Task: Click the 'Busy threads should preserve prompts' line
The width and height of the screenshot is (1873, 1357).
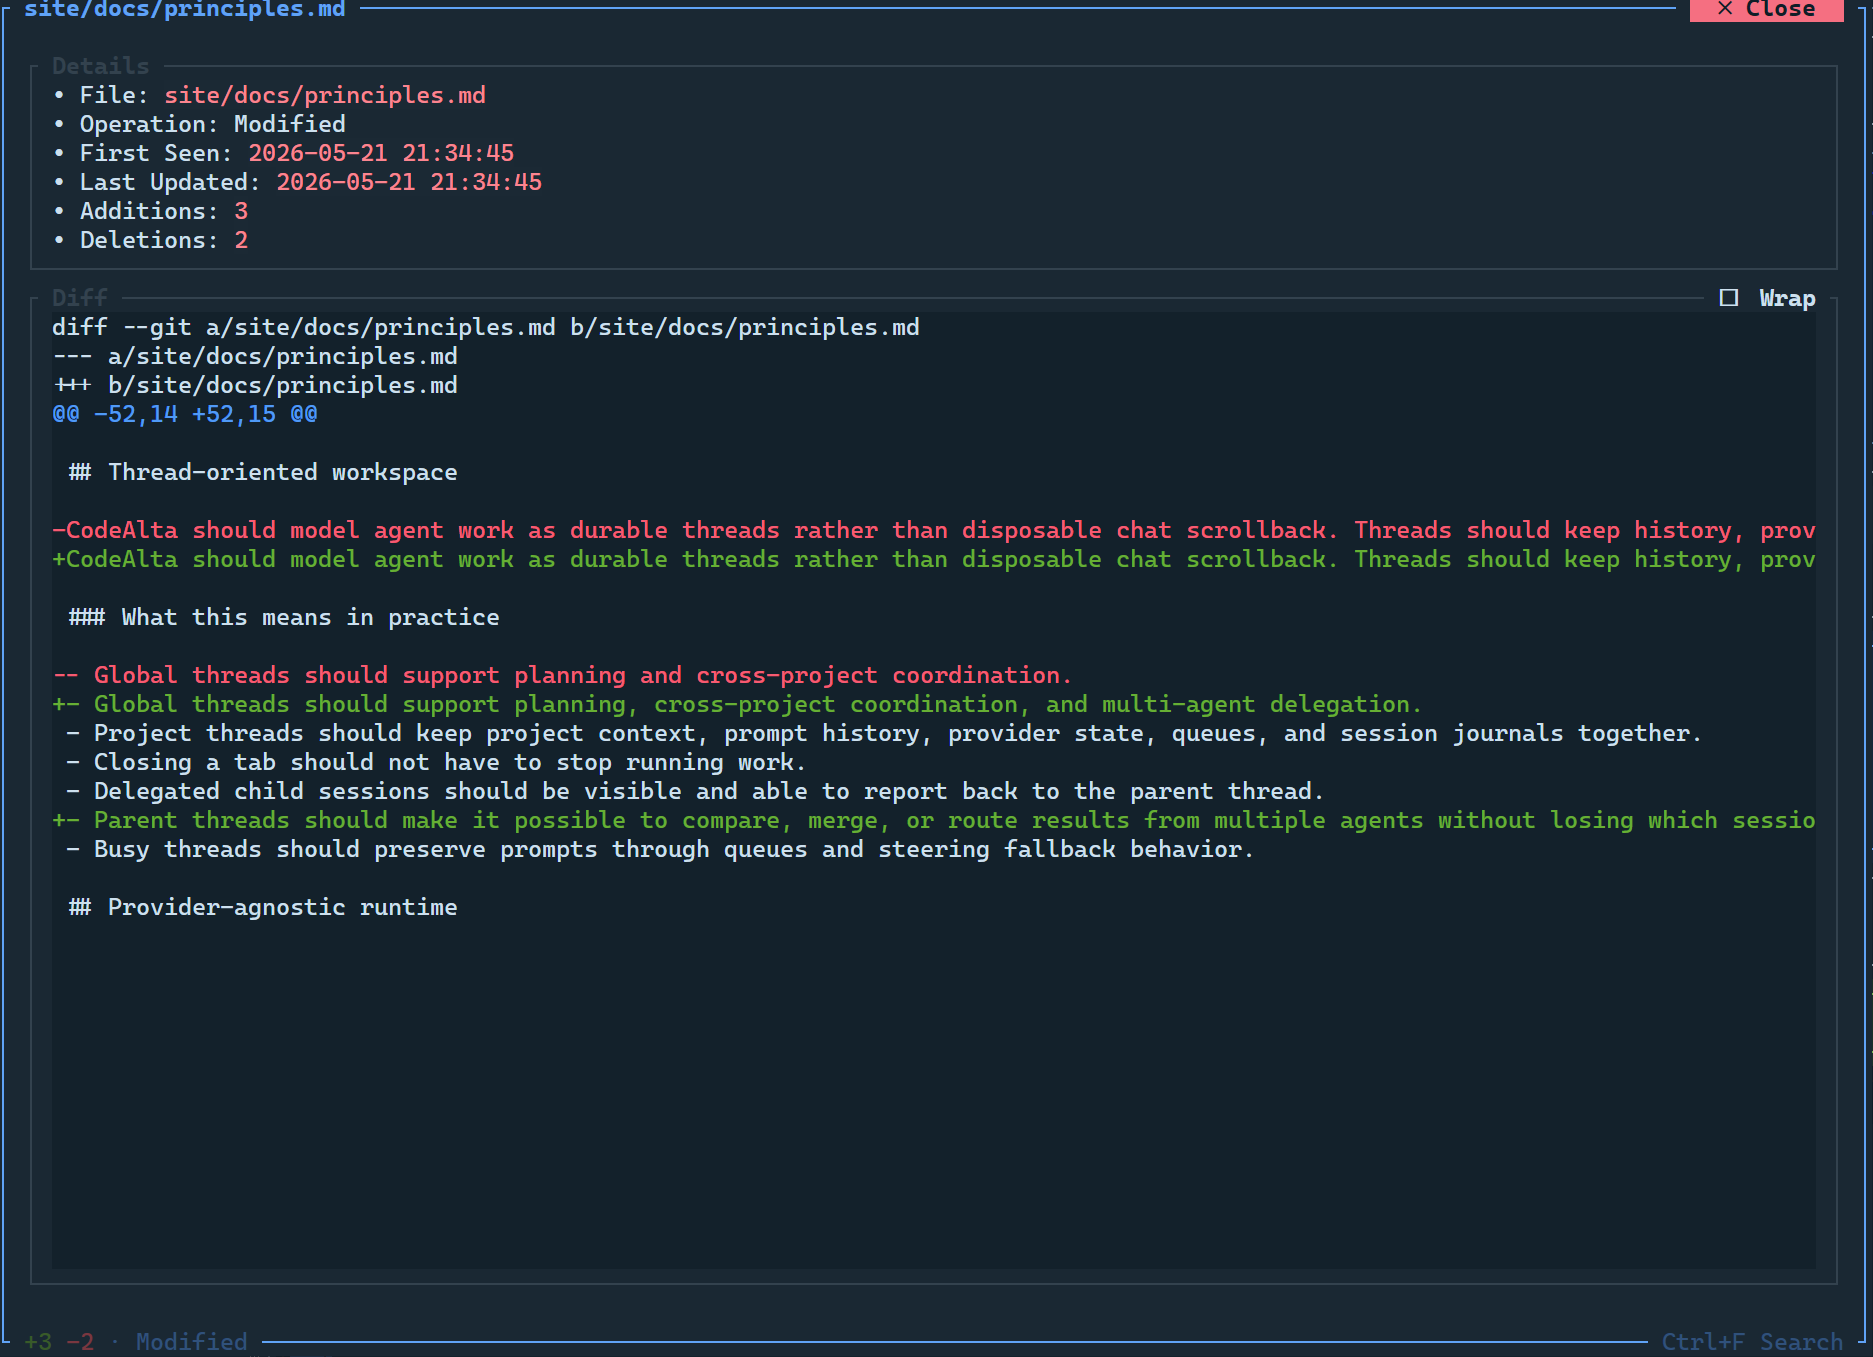Action: [x=660, y=849]
